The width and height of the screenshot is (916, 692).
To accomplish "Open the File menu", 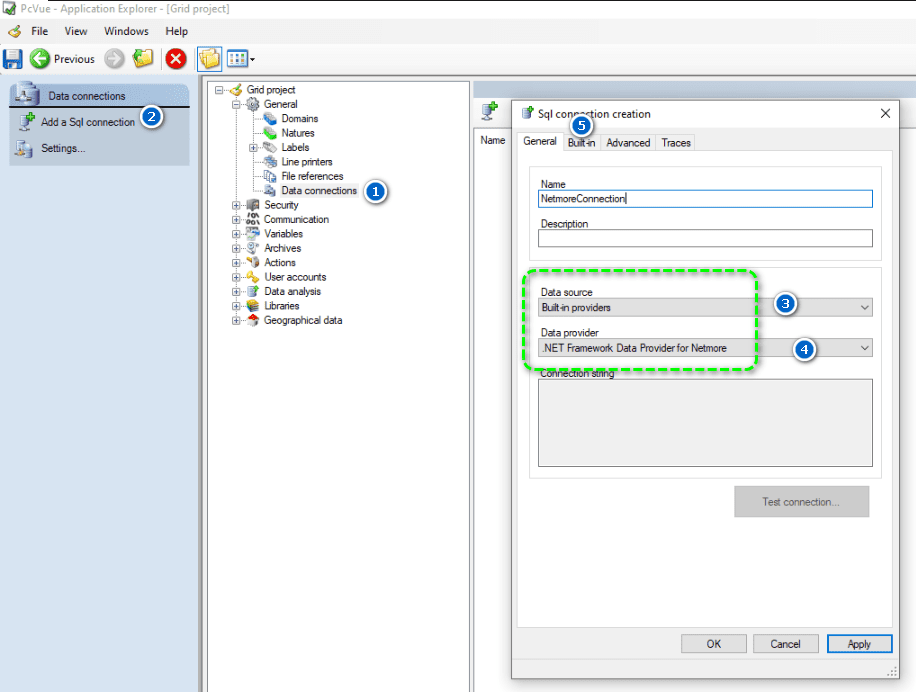I will [40, 31].
